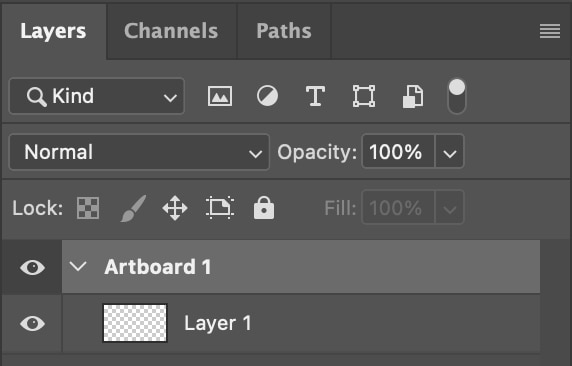Filter for smart objects icon
The height and width of the screenshot is (366, 572).
click(413, 97)
